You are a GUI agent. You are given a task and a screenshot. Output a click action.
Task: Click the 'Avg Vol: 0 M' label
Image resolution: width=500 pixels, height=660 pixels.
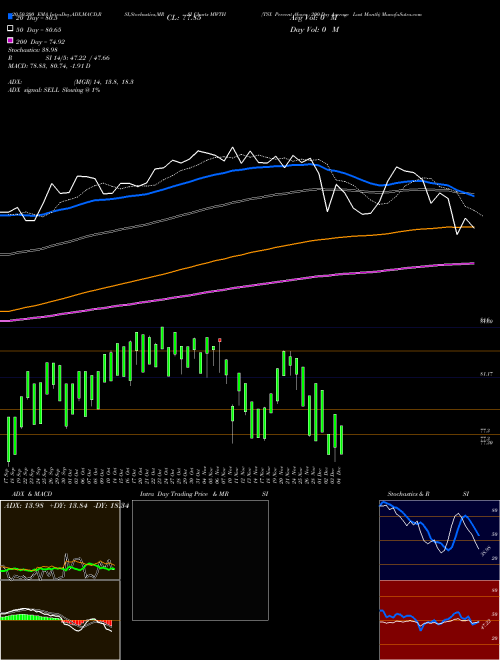(x=313, y=18)
